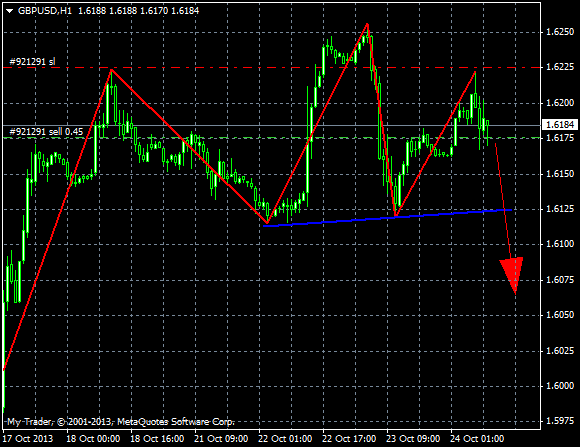Click the 1.6200 price scale label

pos(560,102)
